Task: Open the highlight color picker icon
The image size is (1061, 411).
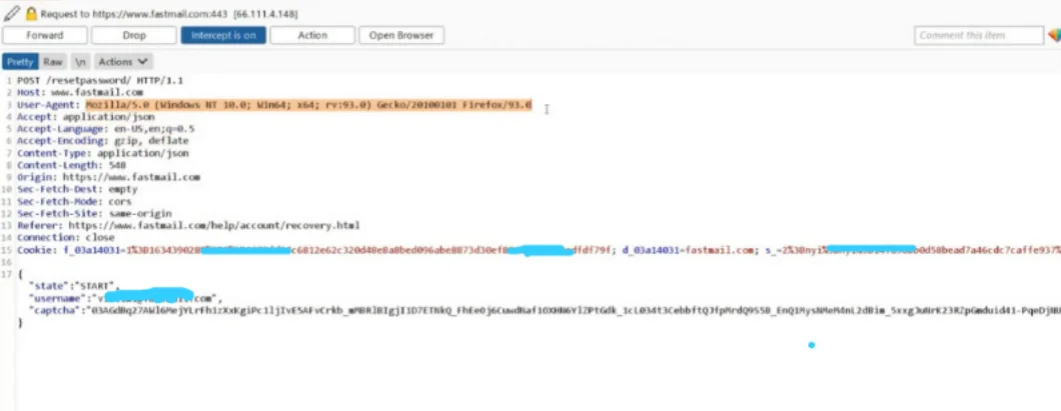Action: click(1054, 35)
